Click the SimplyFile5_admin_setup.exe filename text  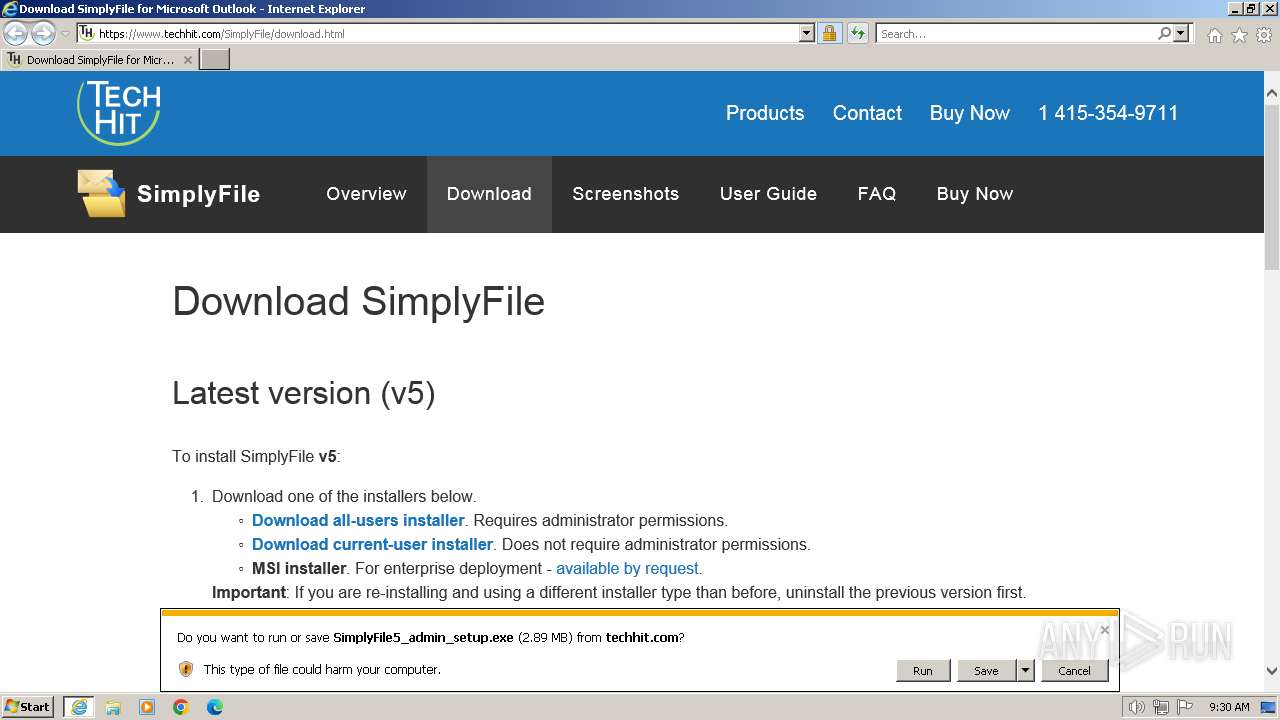tap(423, 637)
